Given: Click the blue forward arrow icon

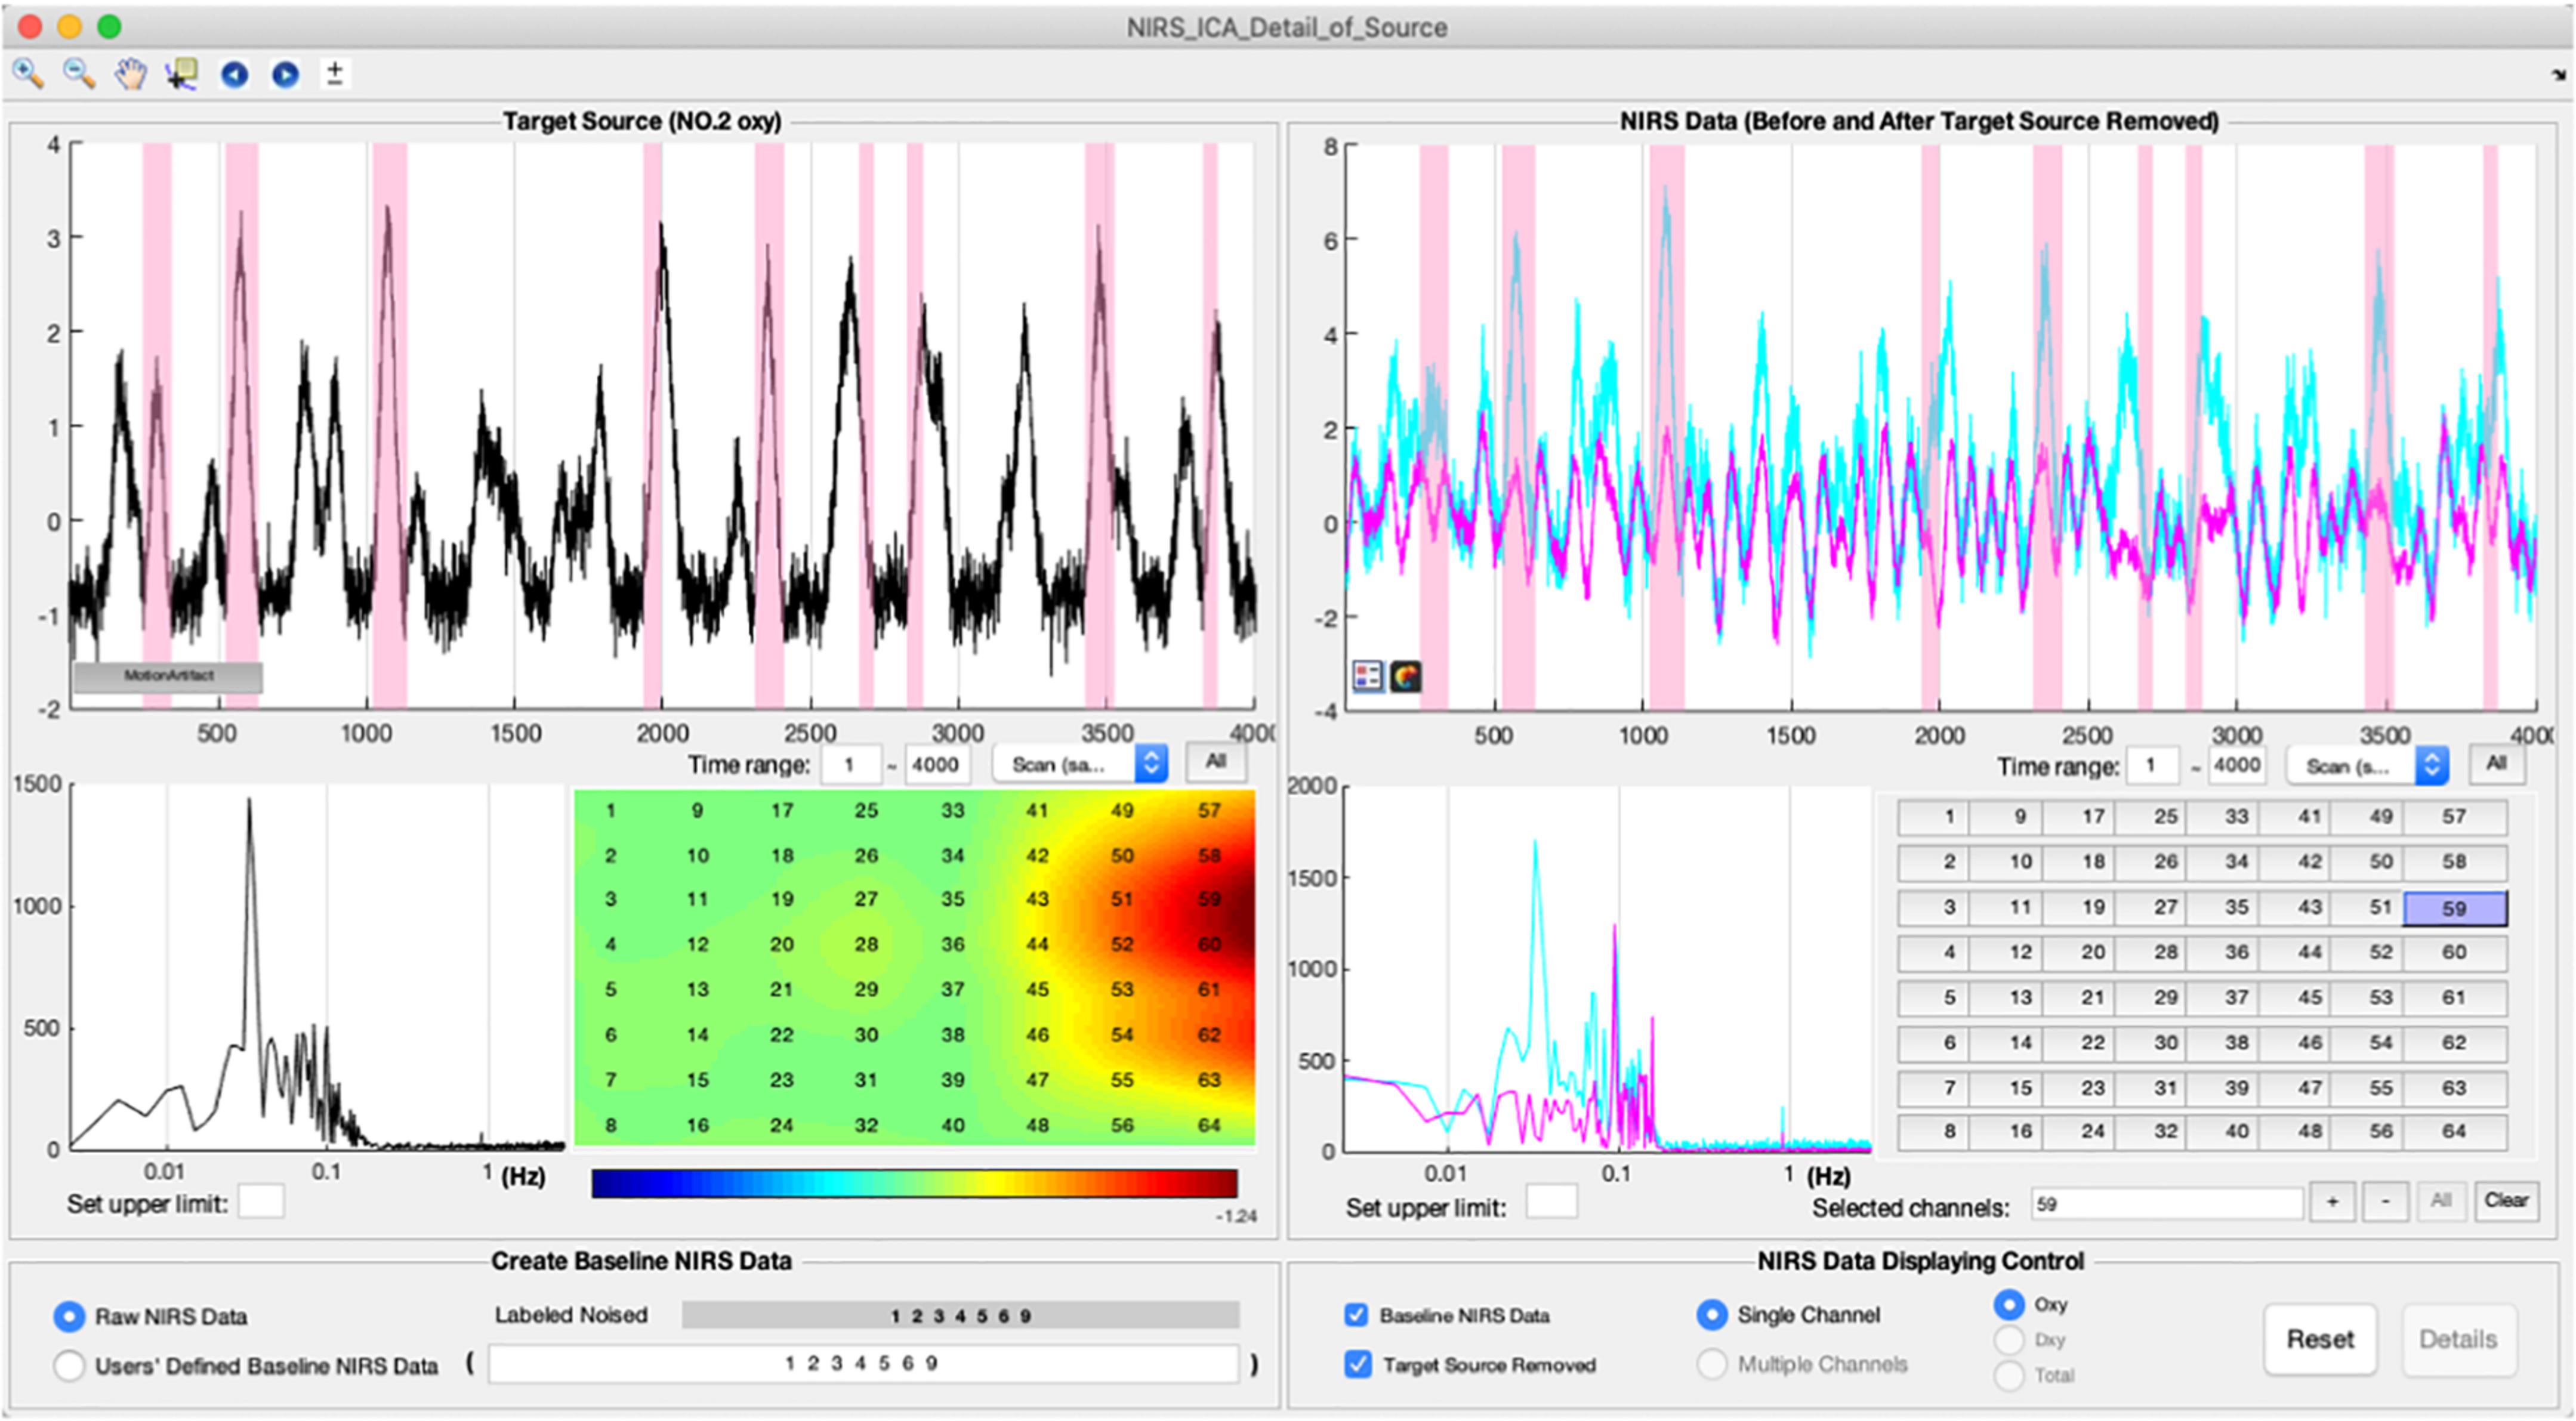Looking at the screenshot, I should [x=285, y=74].
